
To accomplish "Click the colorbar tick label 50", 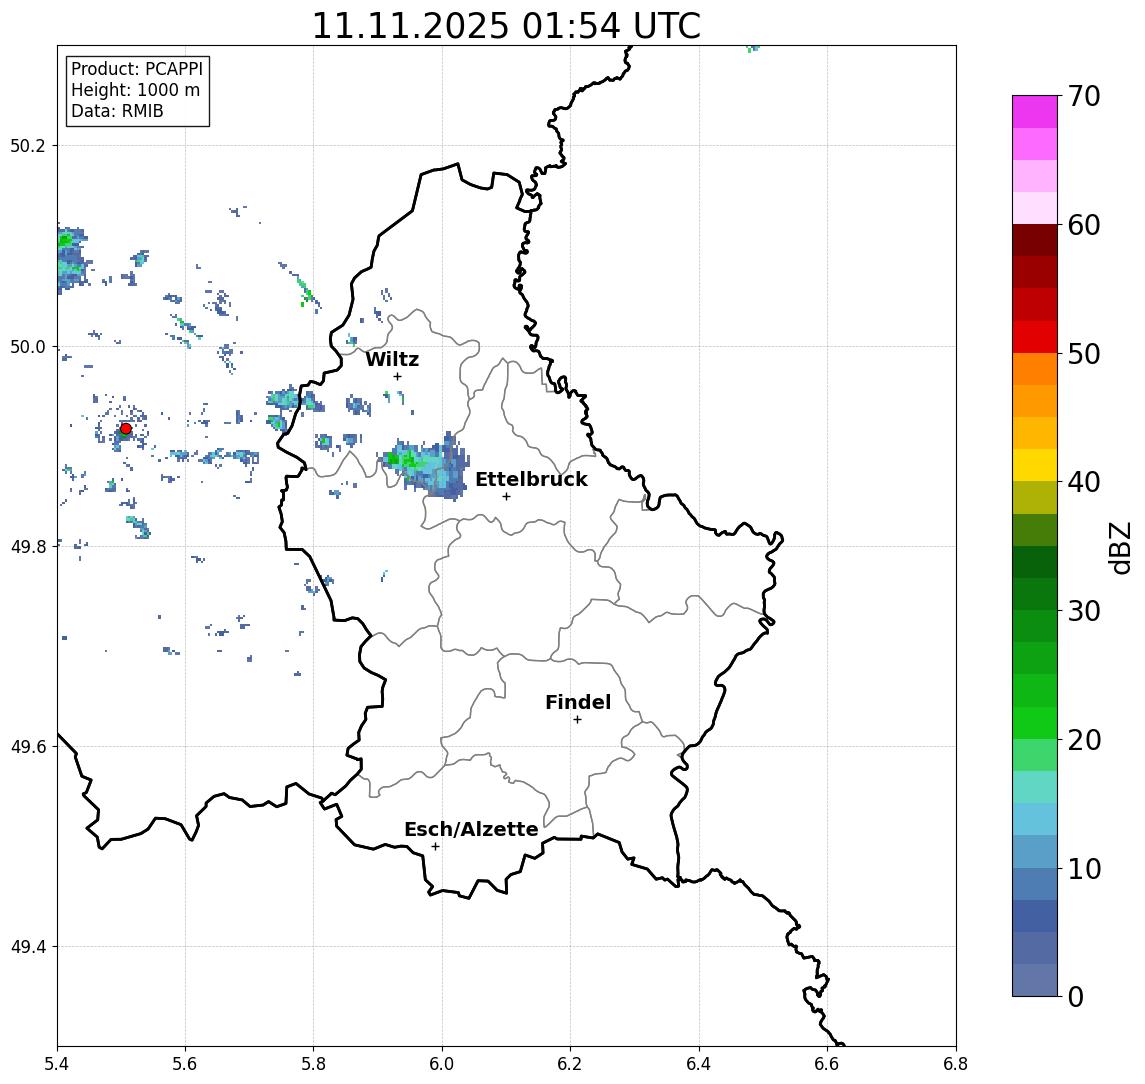I will 1084,354.
